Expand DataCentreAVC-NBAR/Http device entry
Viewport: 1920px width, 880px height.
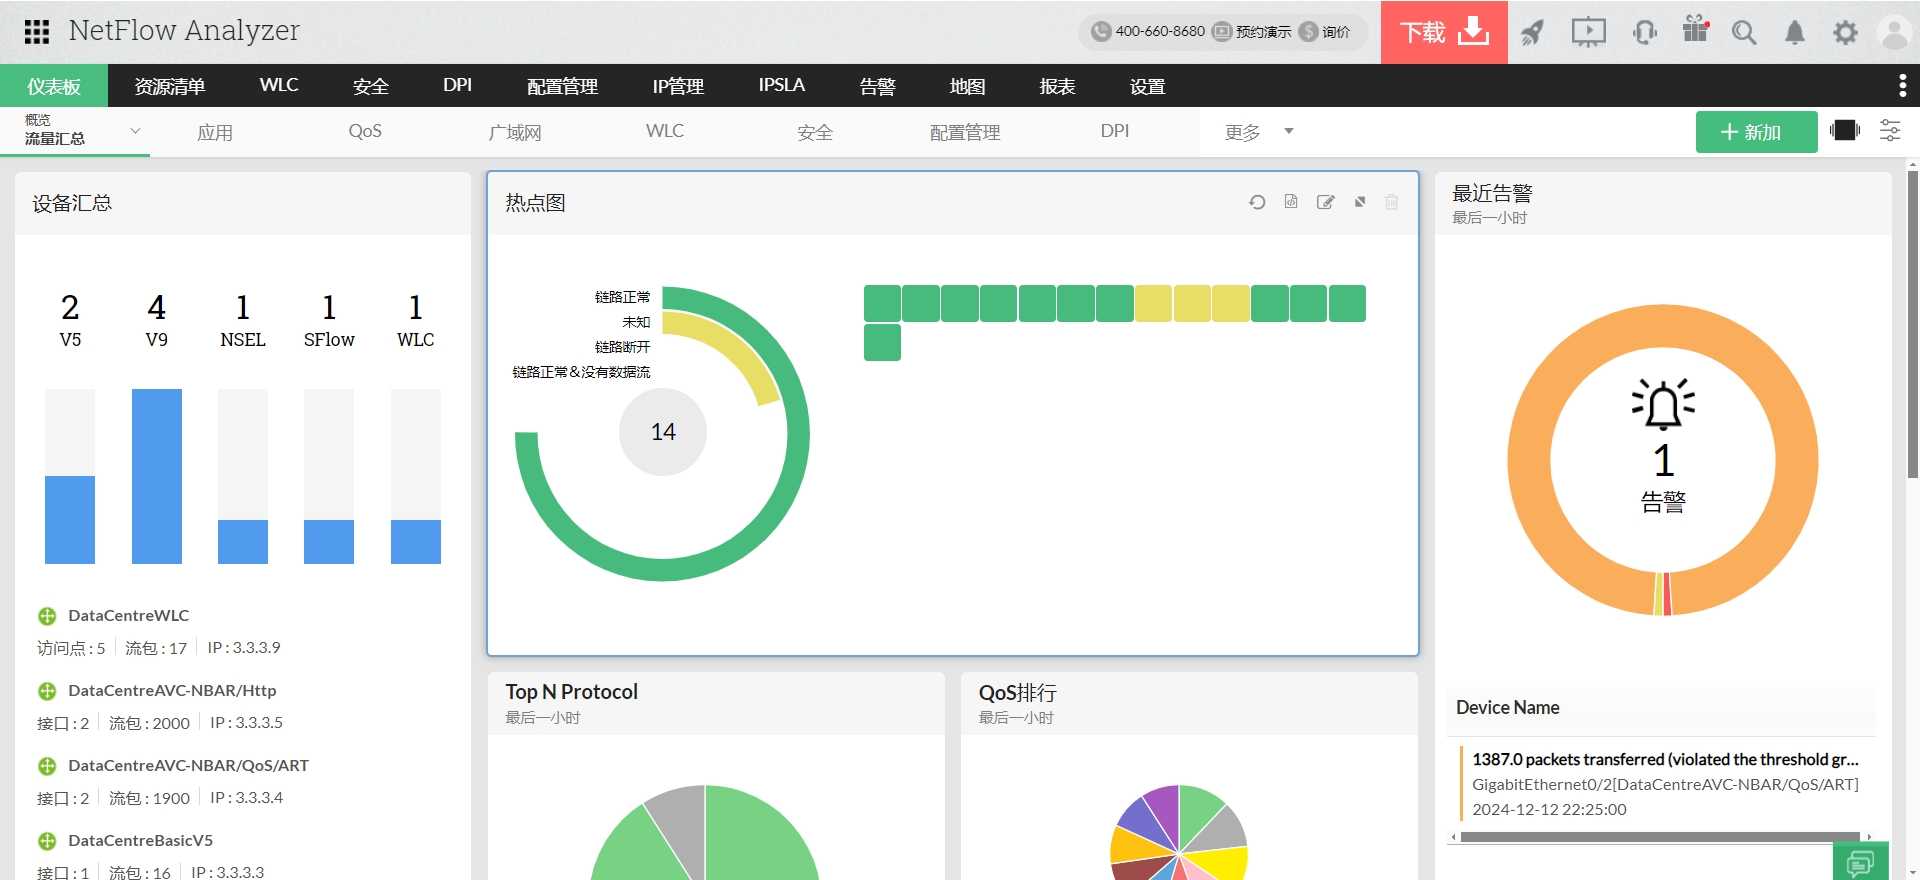tap(46, 691)
